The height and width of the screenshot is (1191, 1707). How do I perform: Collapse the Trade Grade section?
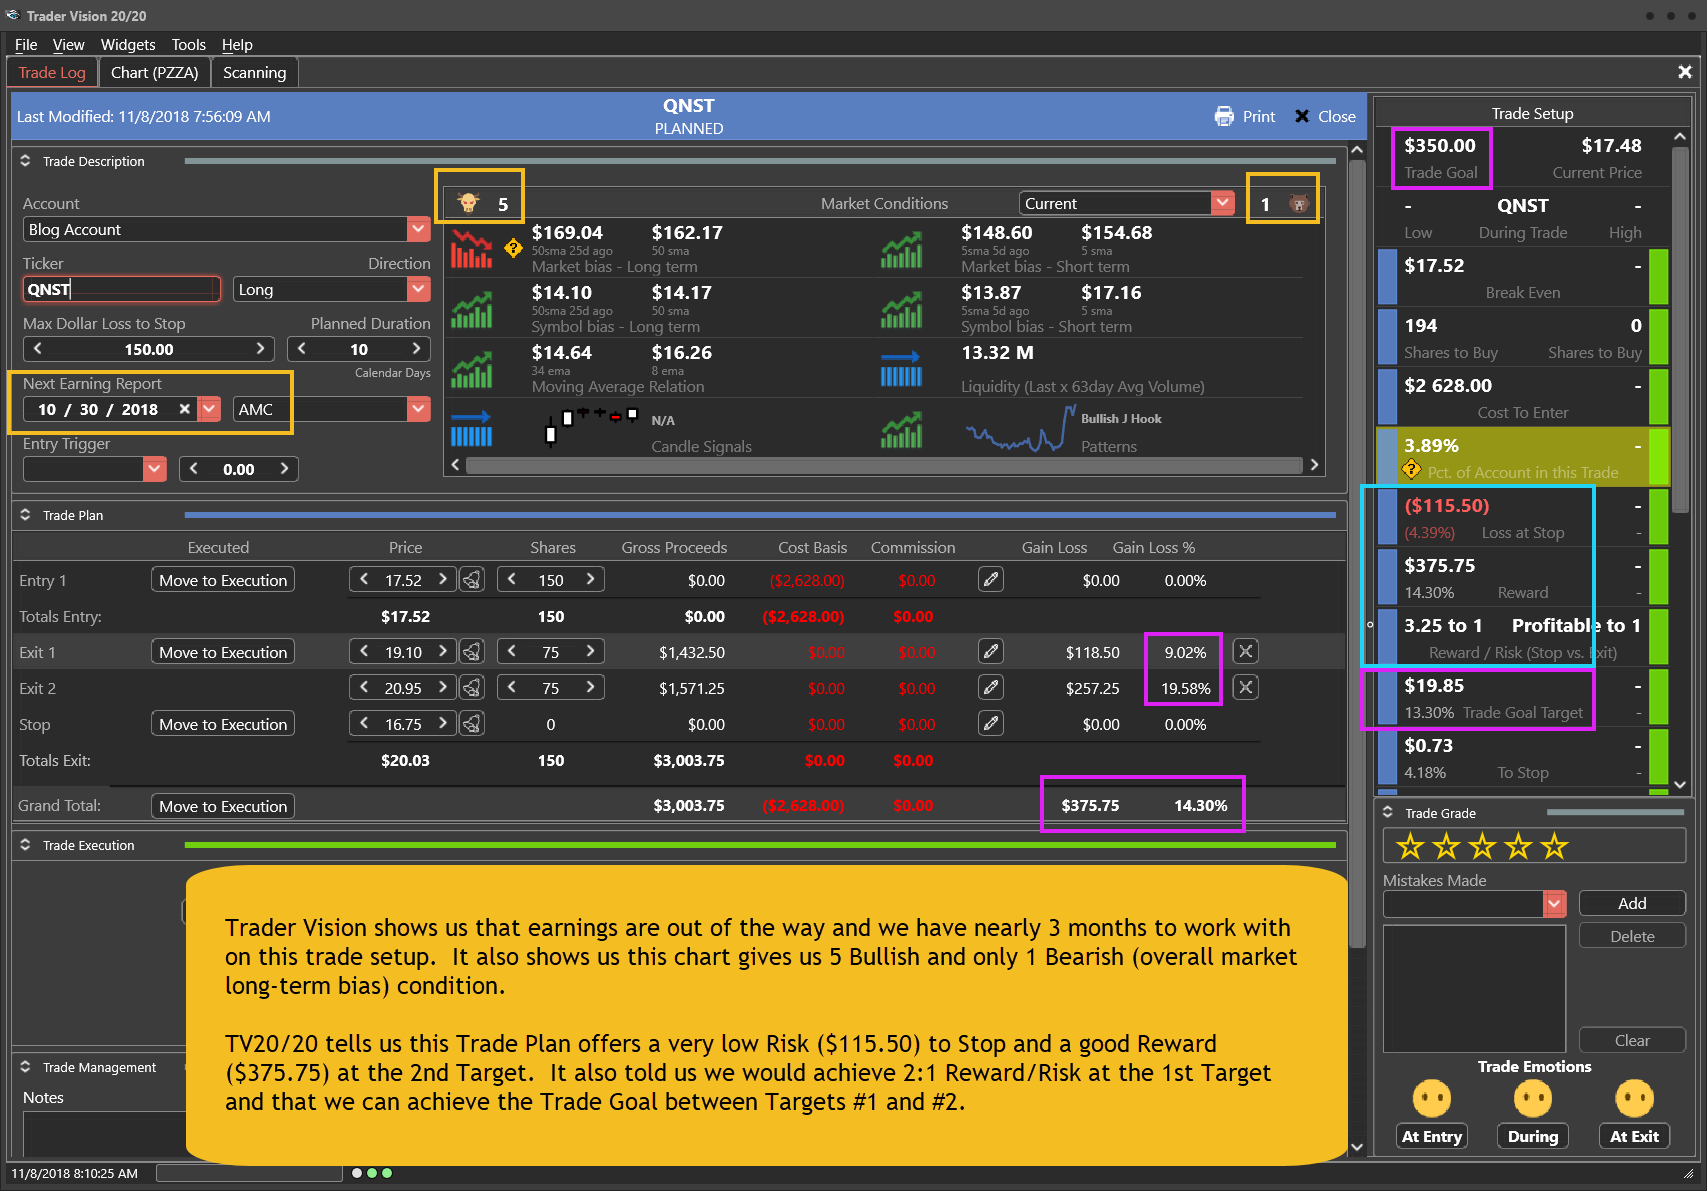(x=1387, y=812)
